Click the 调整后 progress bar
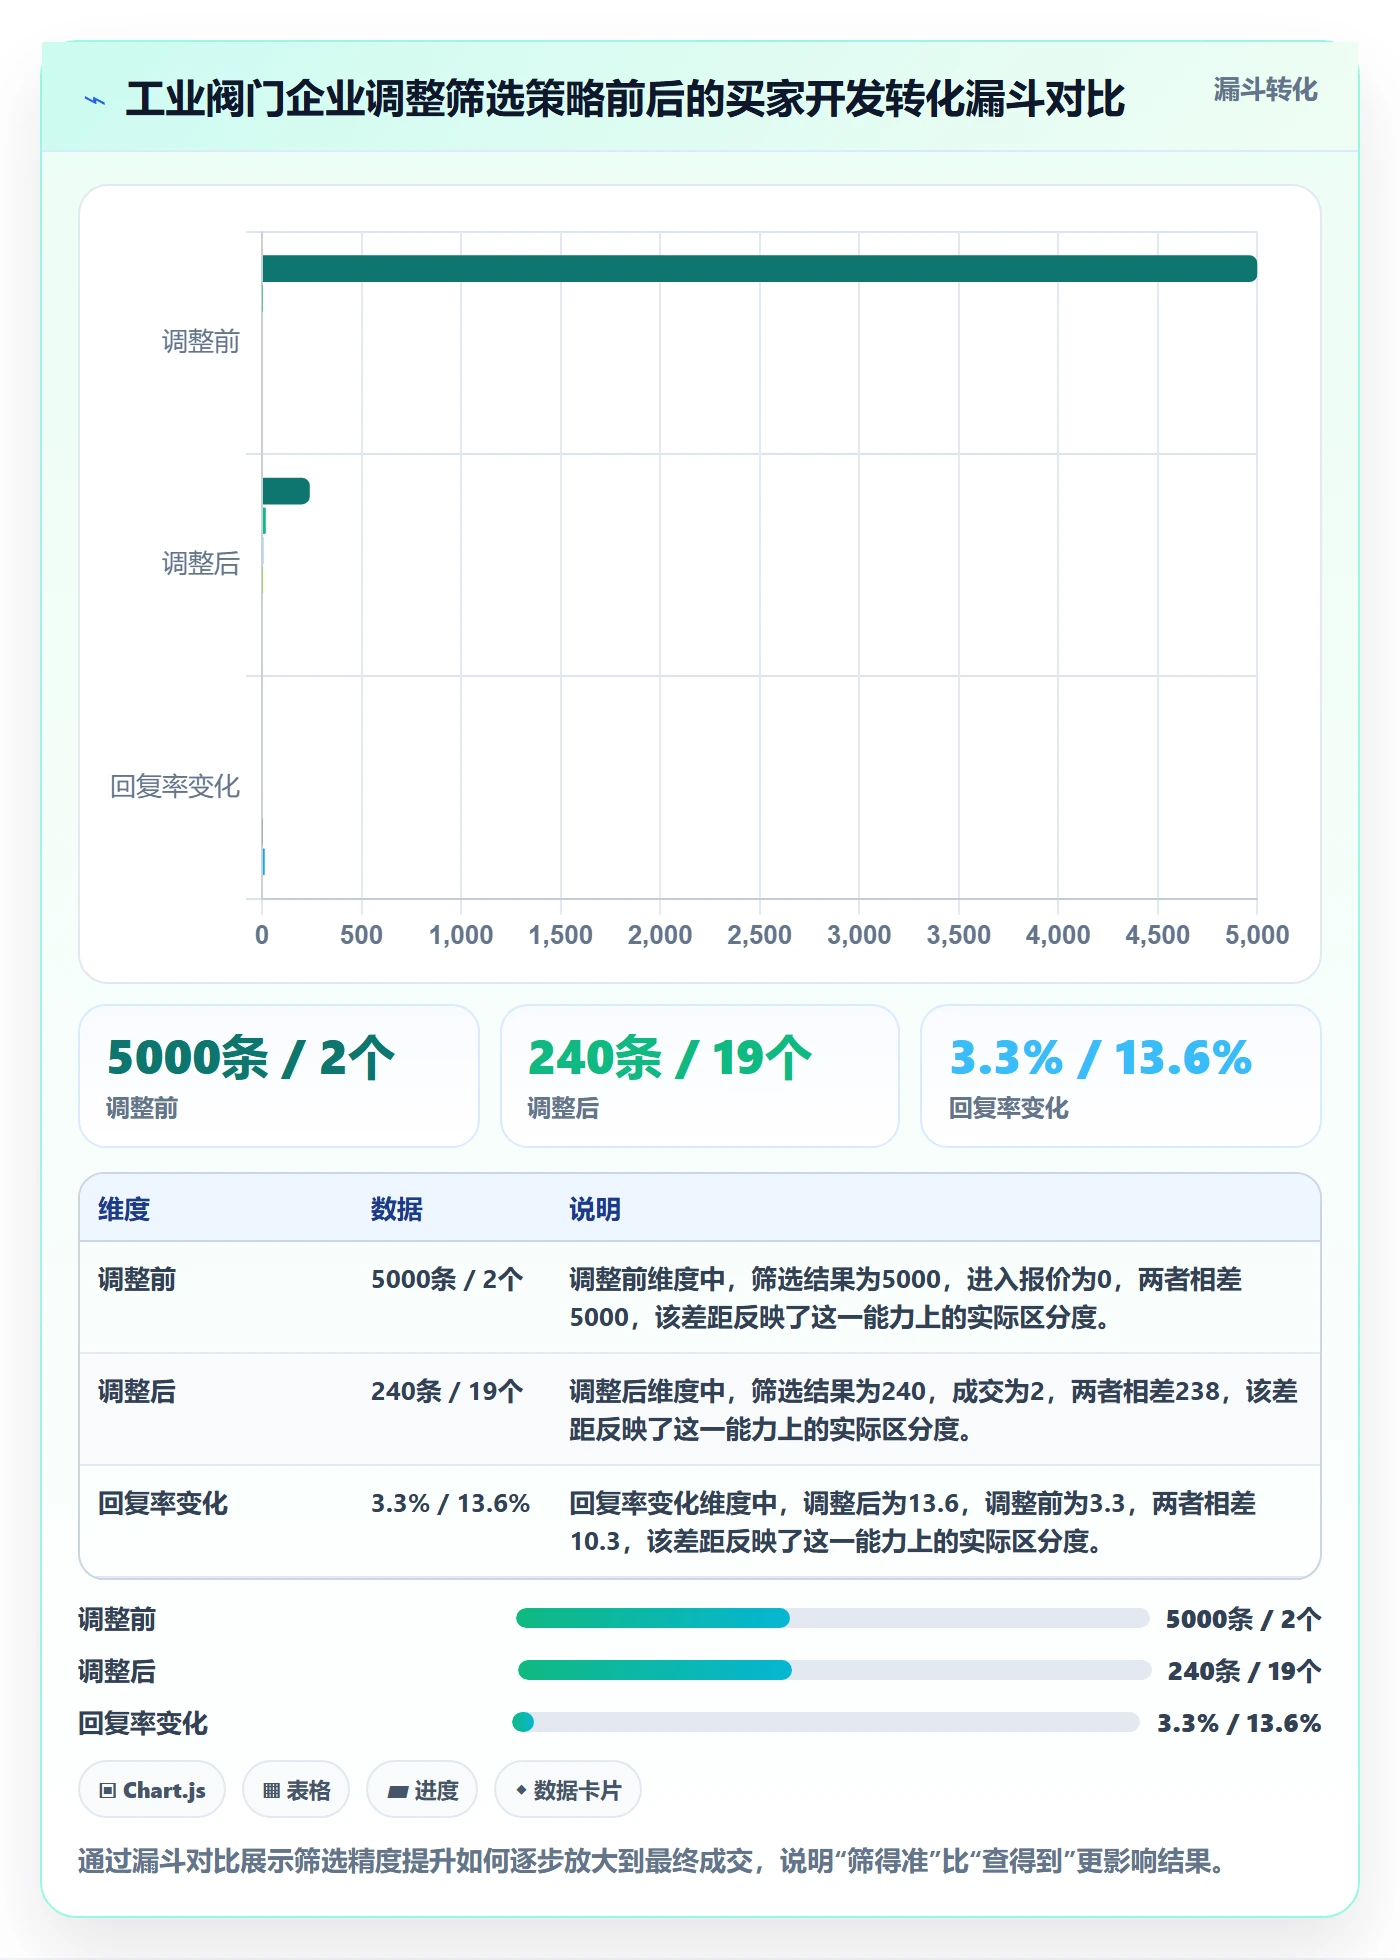The image size is (1400, 1960). coord(834,1670)
